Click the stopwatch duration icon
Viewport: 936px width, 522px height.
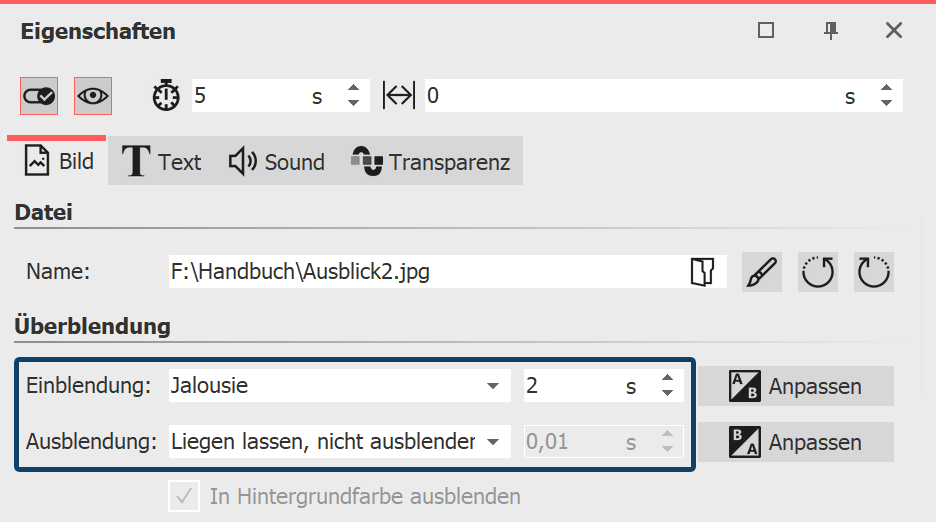(x=165, y=96)
